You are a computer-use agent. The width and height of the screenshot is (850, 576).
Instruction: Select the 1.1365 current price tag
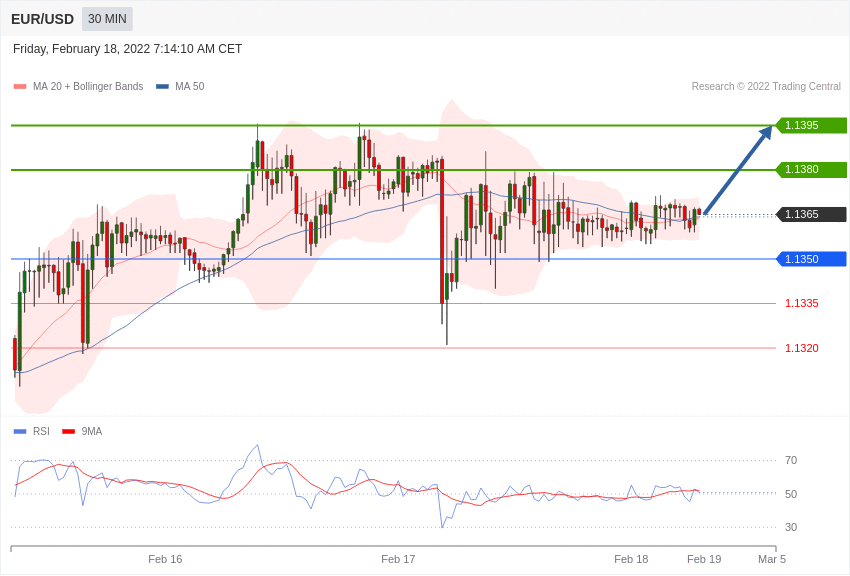coord(812,215)
